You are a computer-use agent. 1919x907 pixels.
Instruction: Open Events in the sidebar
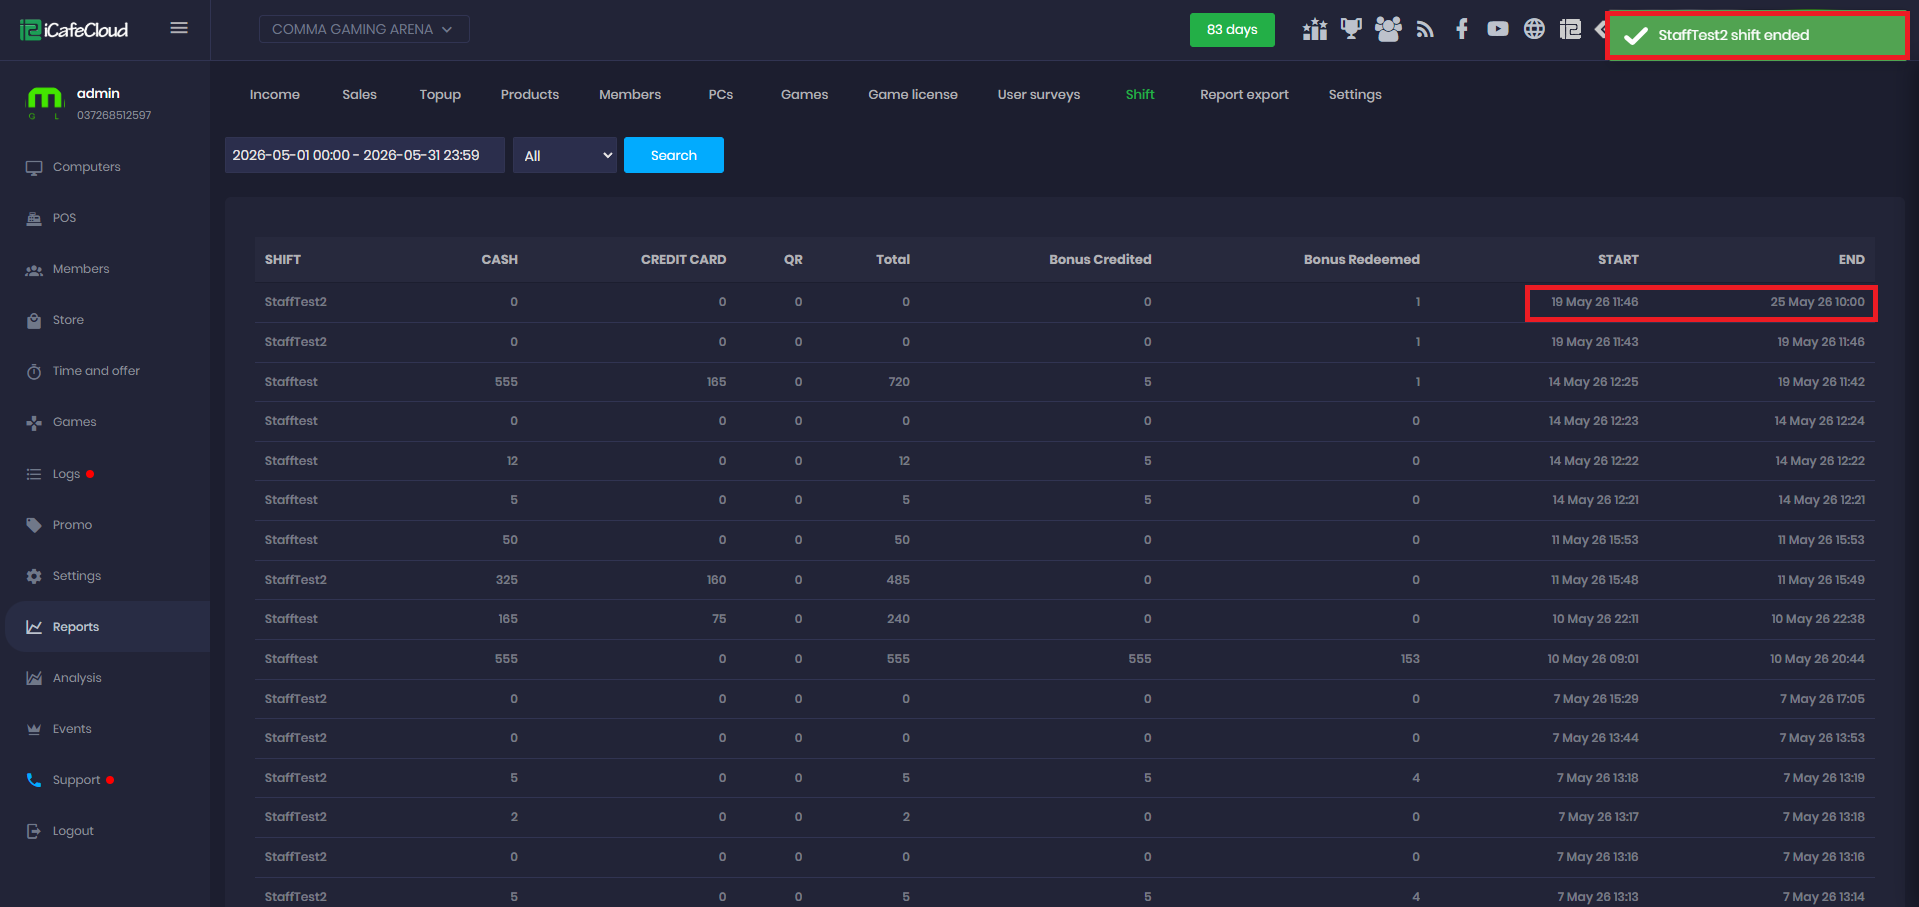click(x=72, y=729)
